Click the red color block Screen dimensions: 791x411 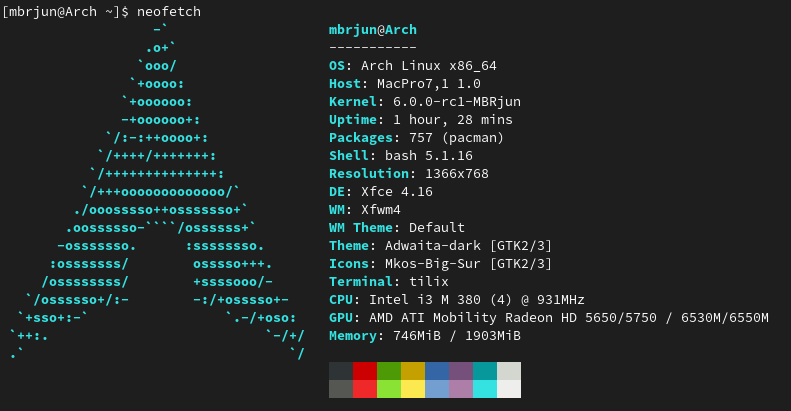(365, 371)
